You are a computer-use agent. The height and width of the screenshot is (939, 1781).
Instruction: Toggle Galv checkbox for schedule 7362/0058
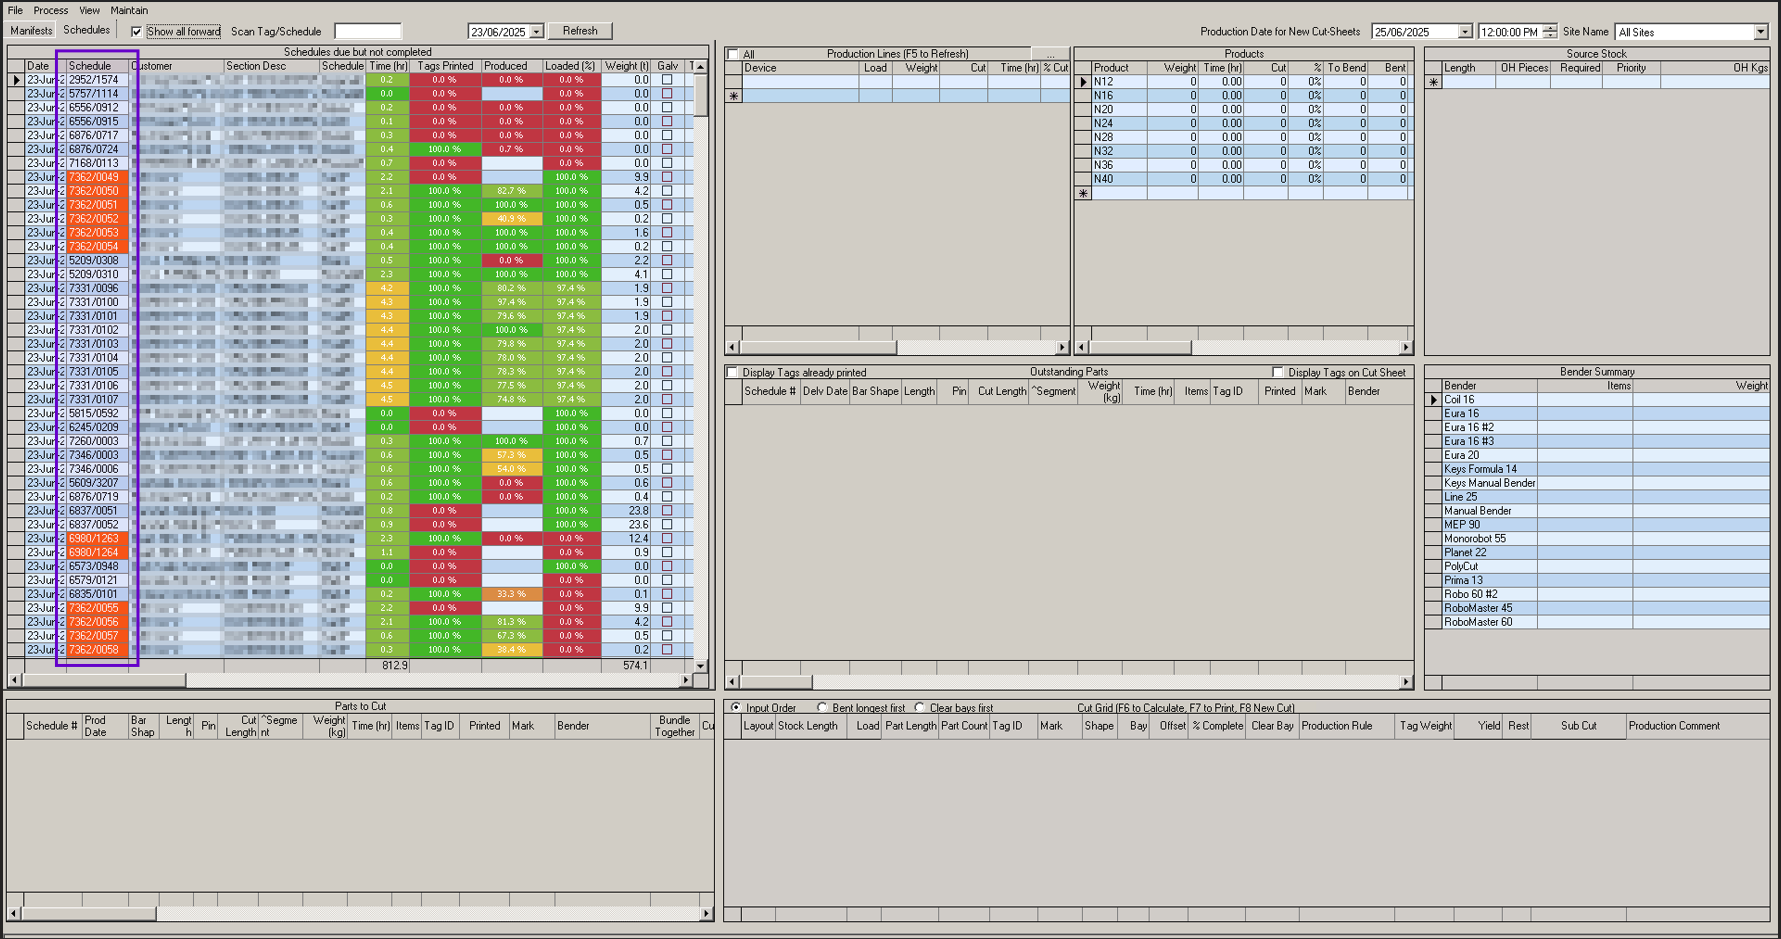[x=667, y=649]
